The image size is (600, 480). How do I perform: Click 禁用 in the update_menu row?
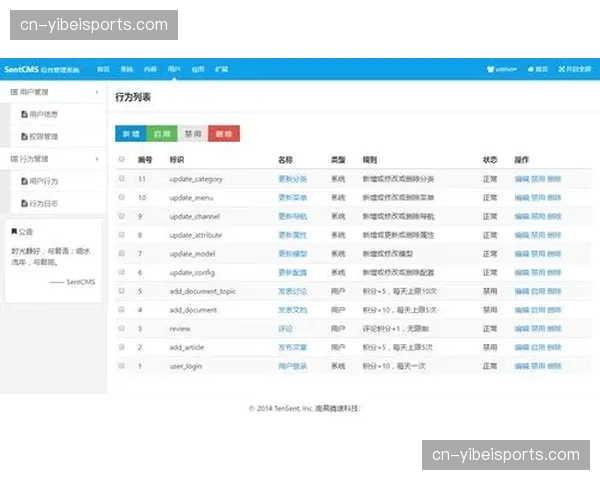click(x=538, y=198)
